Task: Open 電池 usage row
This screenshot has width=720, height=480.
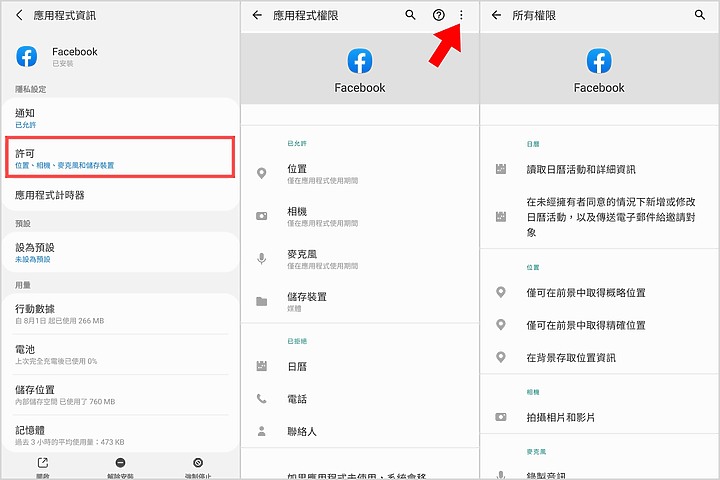Action: coord(120,355)
